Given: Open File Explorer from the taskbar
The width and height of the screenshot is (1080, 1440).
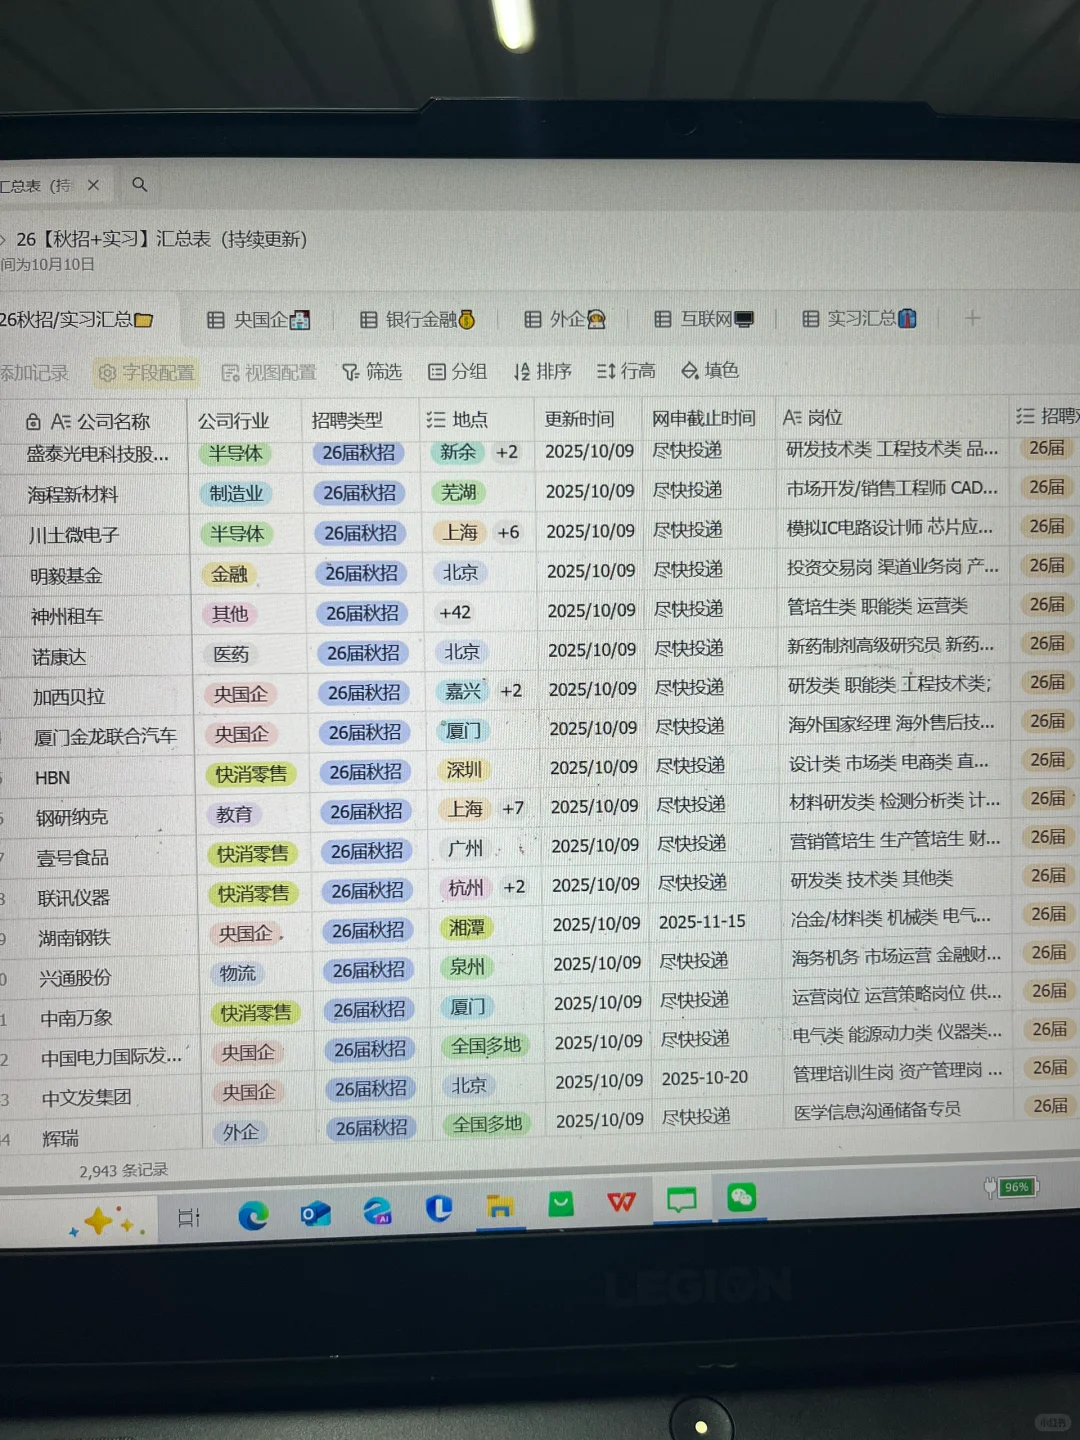Looking at the screenshot, I should (x=499, y=1207).
